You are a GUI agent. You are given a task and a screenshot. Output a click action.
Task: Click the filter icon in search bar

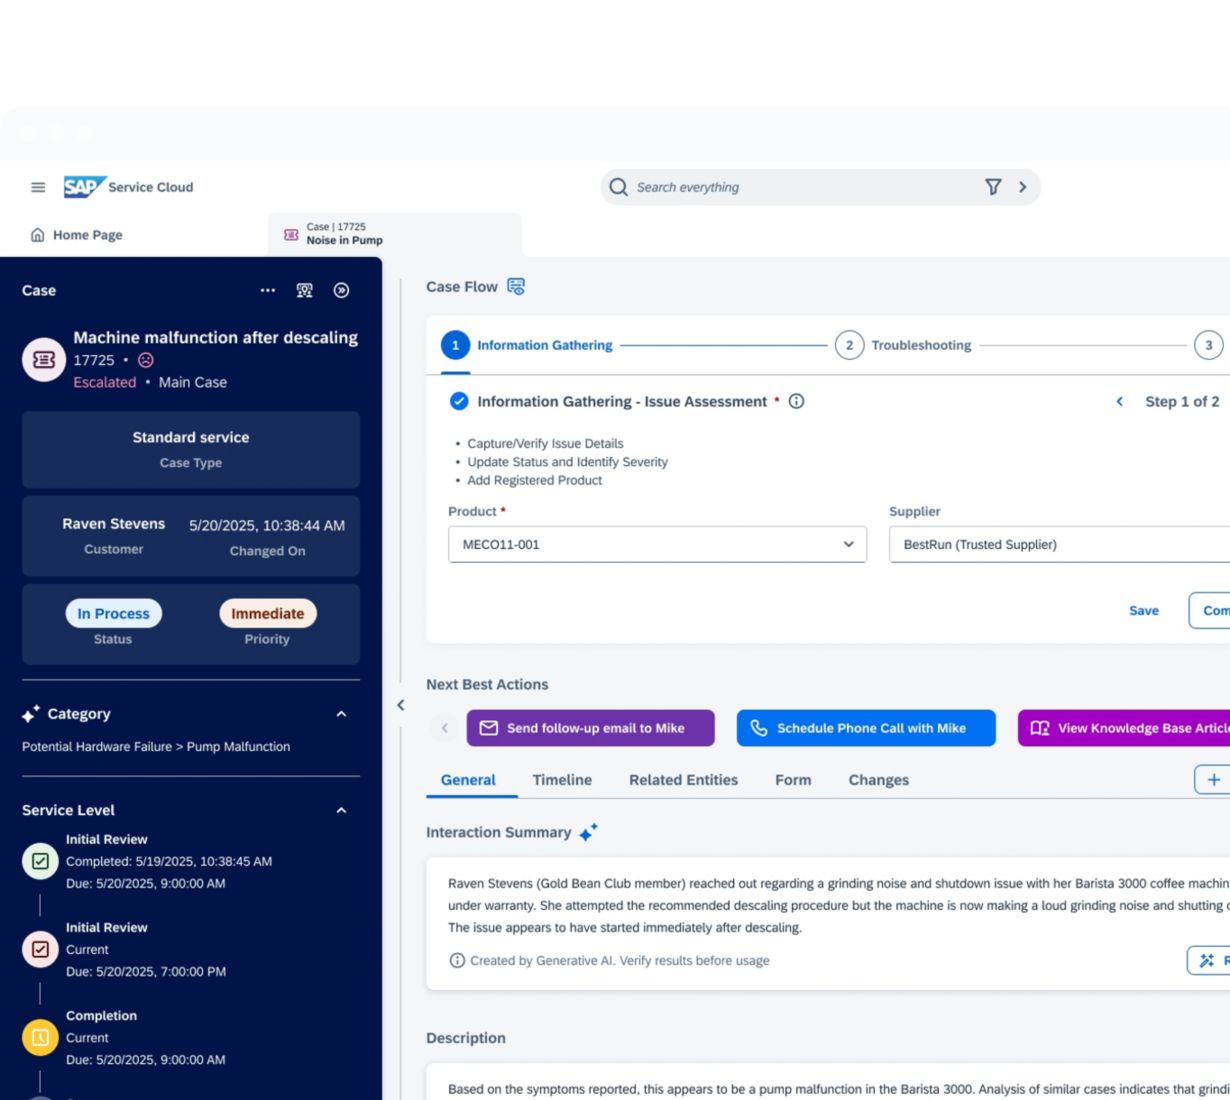coord(993,187)
